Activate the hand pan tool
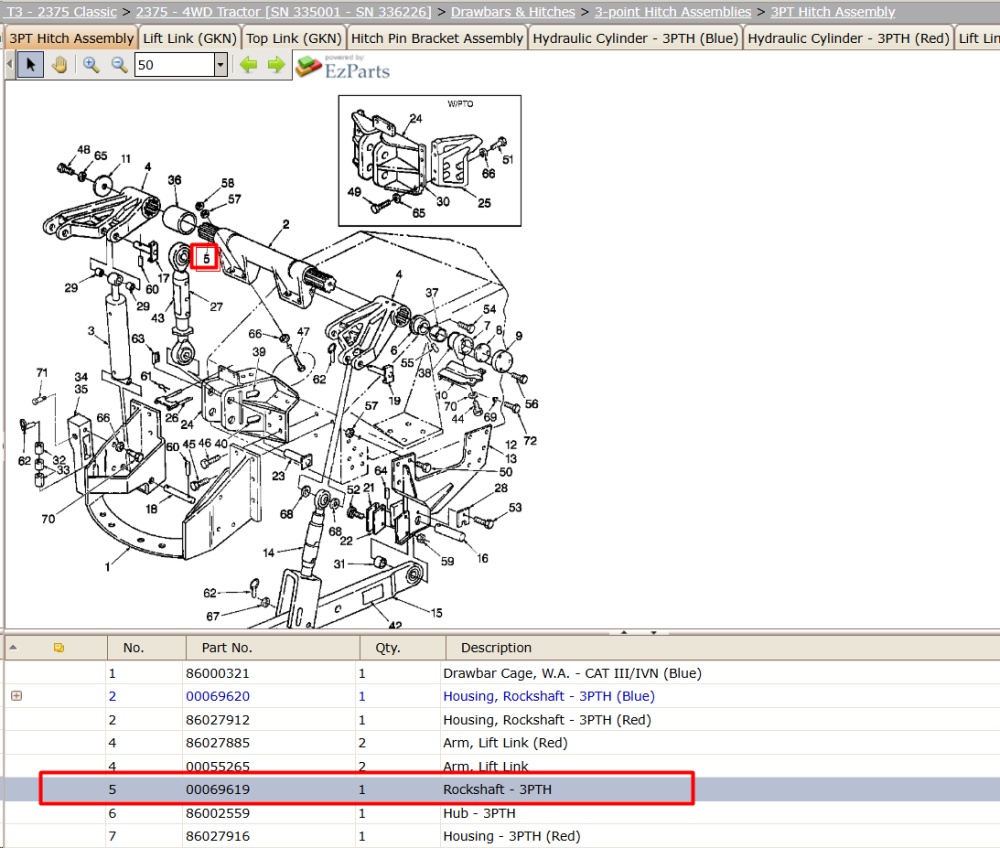The width and height of the screenshot is (1000, 848). (59, 64)
